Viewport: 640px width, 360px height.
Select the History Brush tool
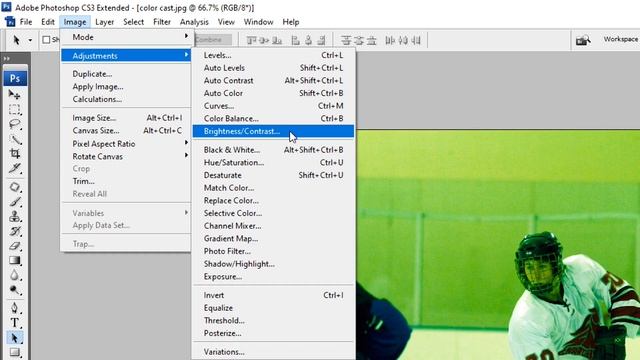pyautogui.click(x=14, y=231)
